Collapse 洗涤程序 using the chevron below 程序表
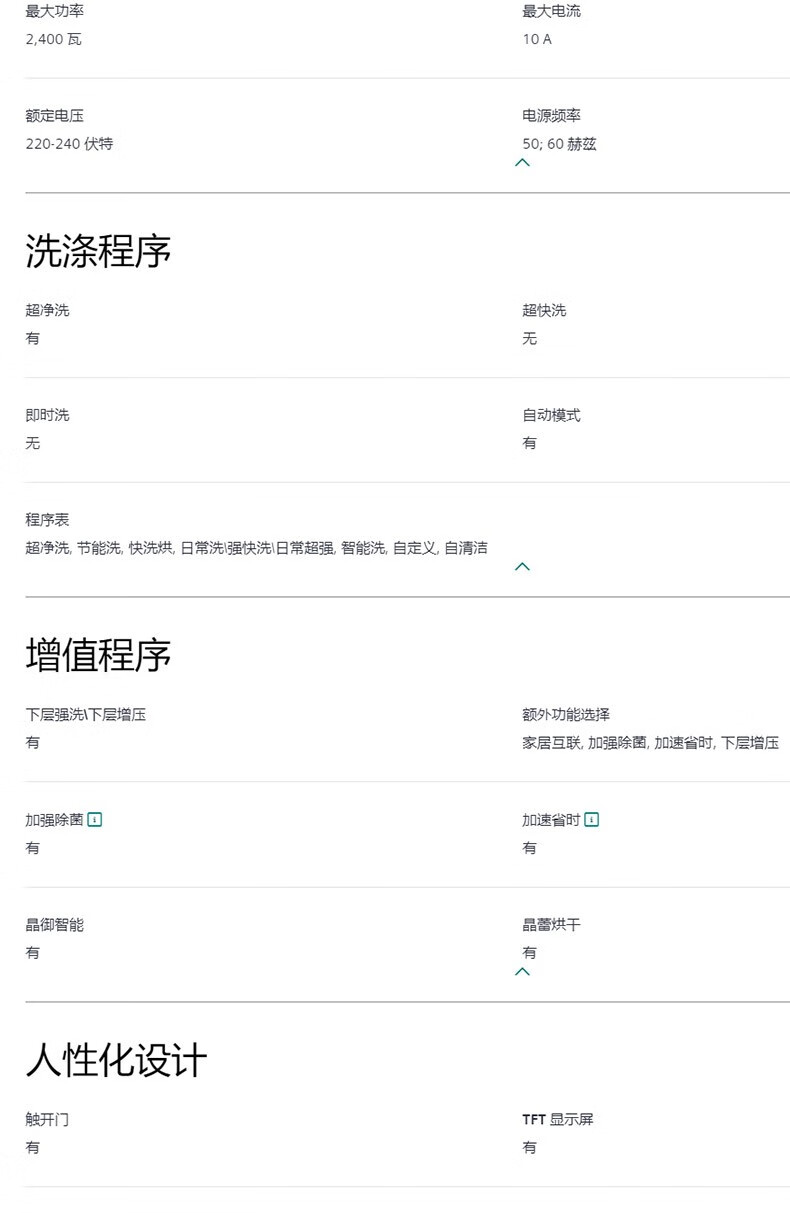Screen dimensions: 790x1213 click(522, 567)
